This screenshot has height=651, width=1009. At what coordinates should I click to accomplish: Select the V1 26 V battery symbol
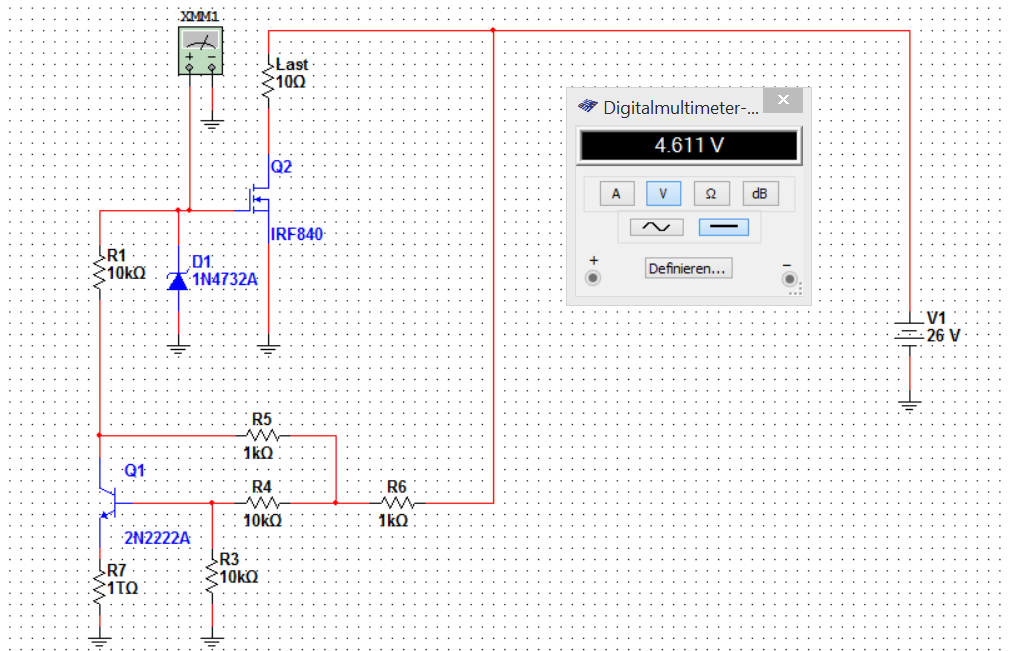point(909,335)
